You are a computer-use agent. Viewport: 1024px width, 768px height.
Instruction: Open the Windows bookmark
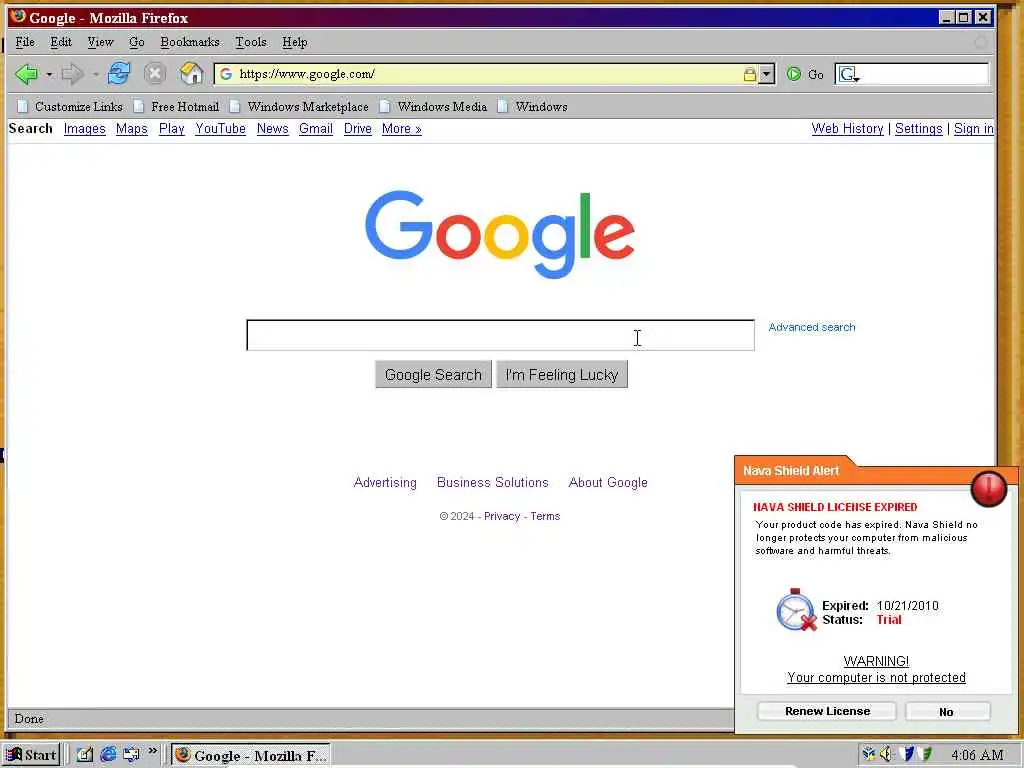(x=532, y=106)
